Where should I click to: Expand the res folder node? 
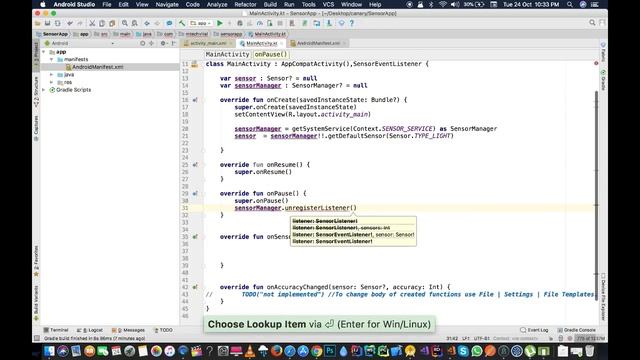(51, 82)
